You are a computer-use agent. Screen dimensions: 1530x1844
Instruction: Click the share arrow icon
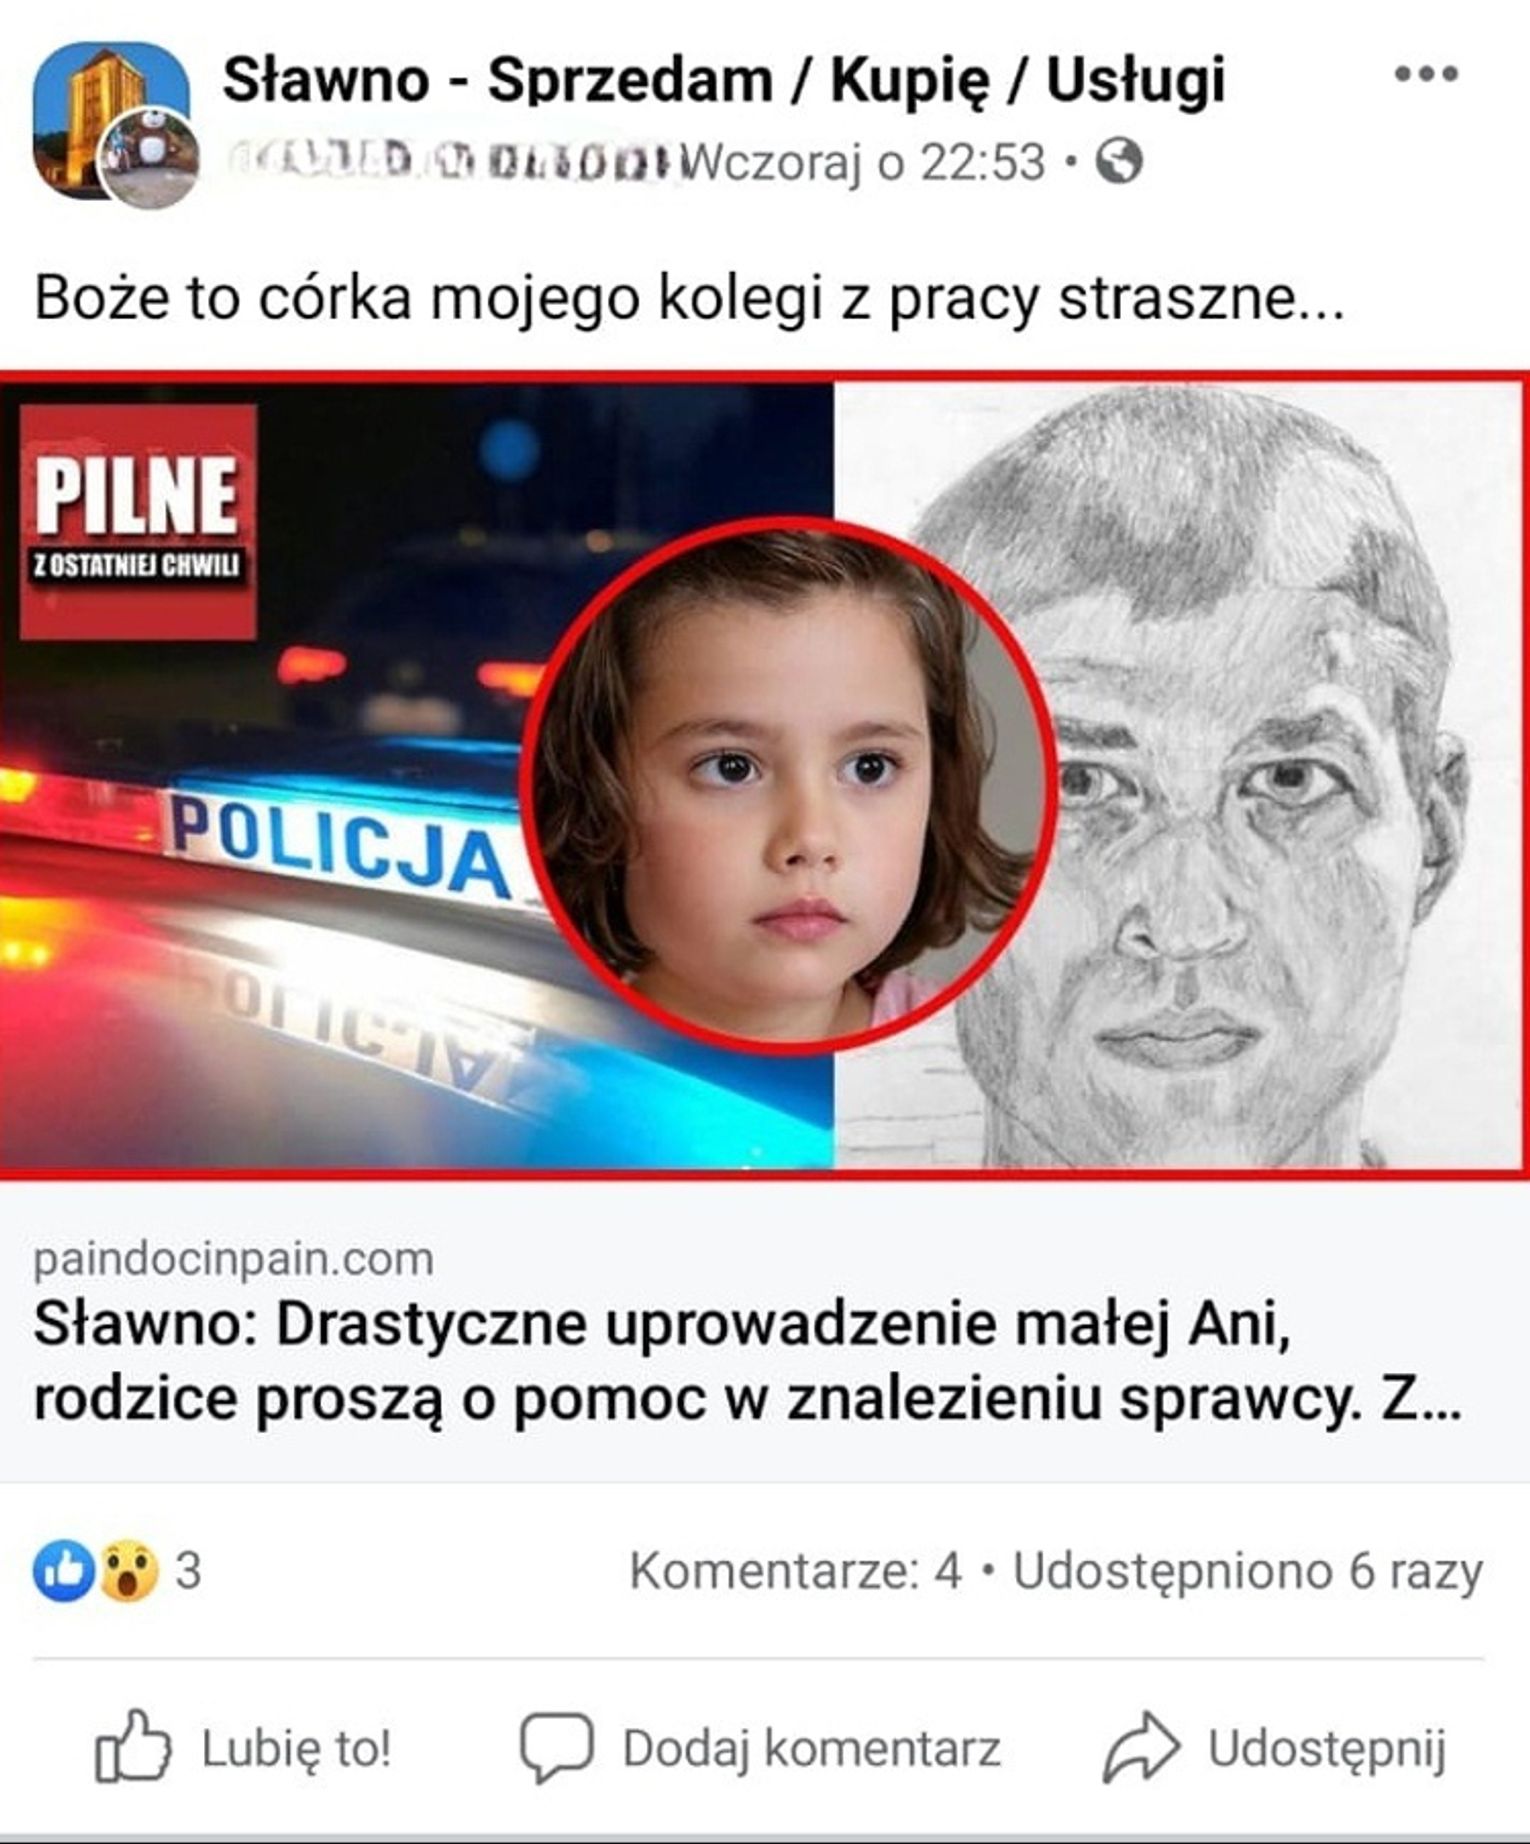(1141, 1748)
